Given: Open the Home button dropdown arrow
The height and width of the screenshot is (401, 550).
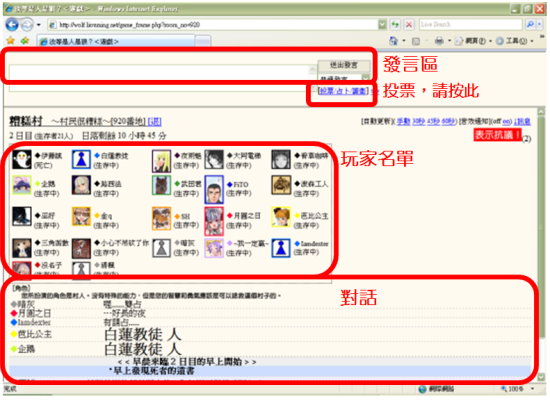Looking at the screenshot, I should [x=403, y=41].
